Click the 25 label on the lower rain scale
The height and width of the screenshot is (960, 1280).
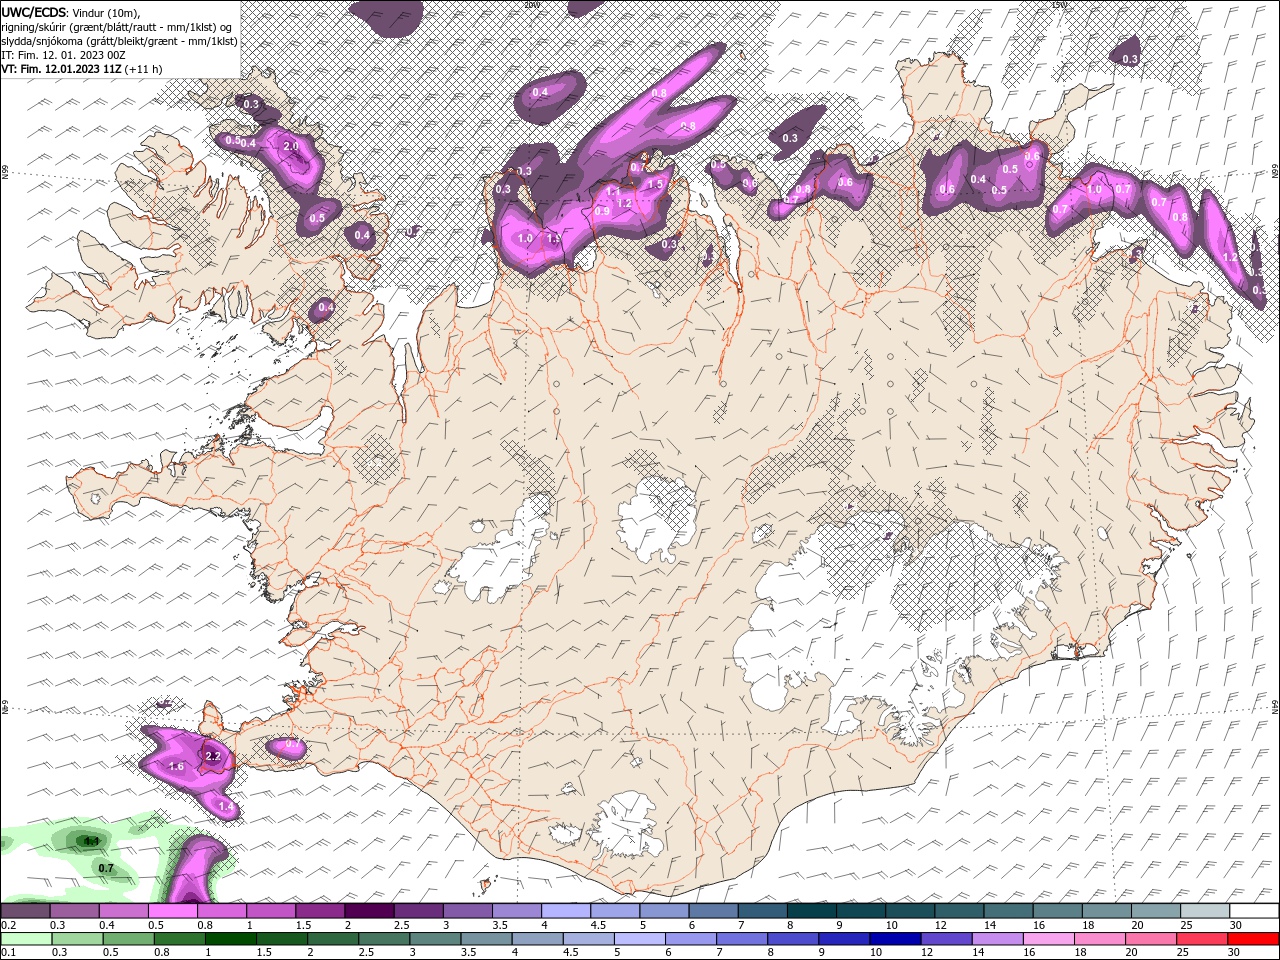click(x=1182, y=953)
